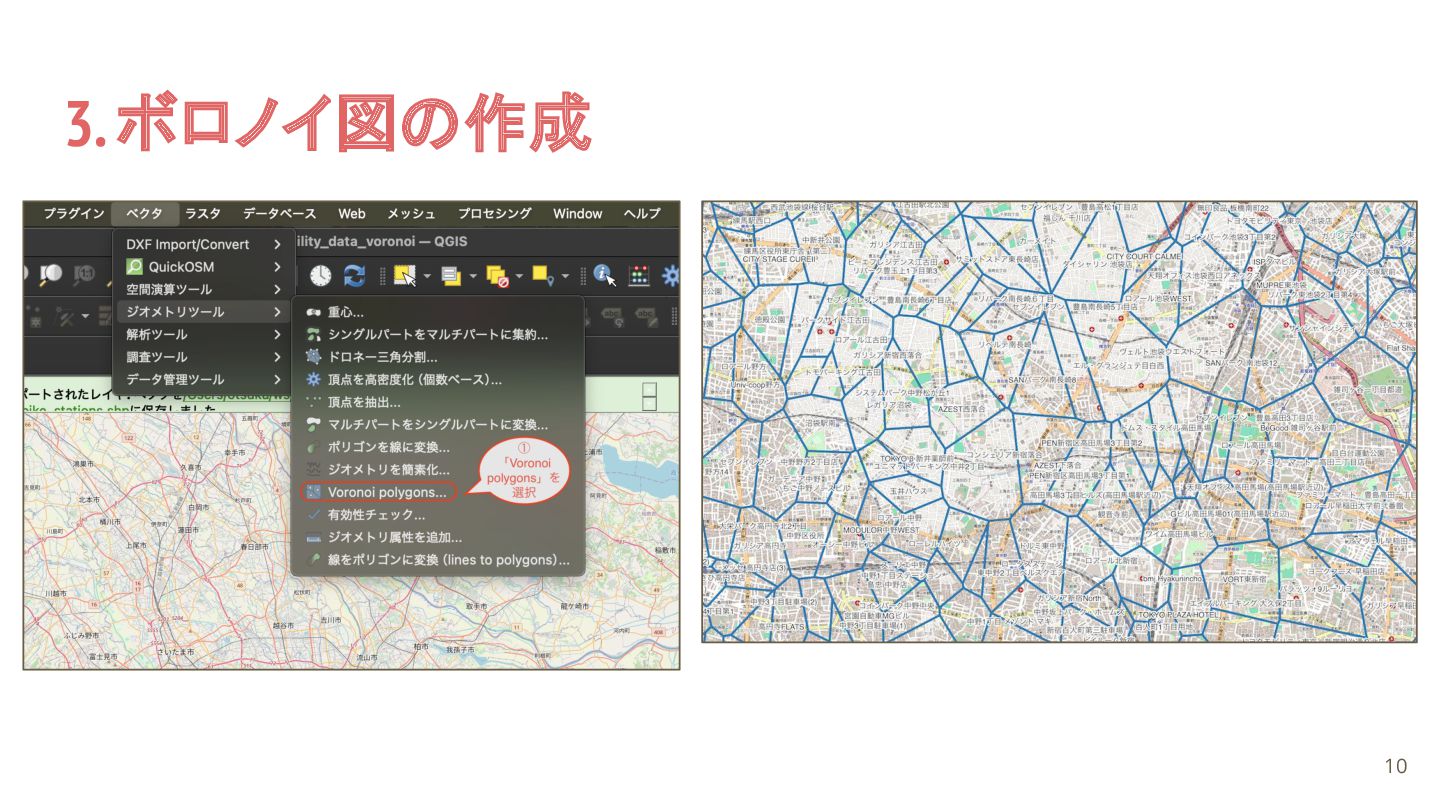Choose 頂点を高密度化 (個数ベース)...
Viewport: 1440px width, 810px height.
point(436,380)
